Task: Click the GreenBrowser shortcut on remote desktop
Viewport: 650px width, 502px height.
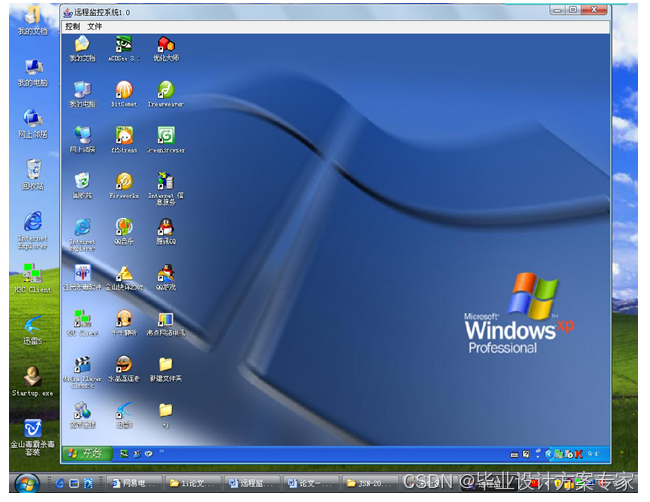Action: click(166, 140)
